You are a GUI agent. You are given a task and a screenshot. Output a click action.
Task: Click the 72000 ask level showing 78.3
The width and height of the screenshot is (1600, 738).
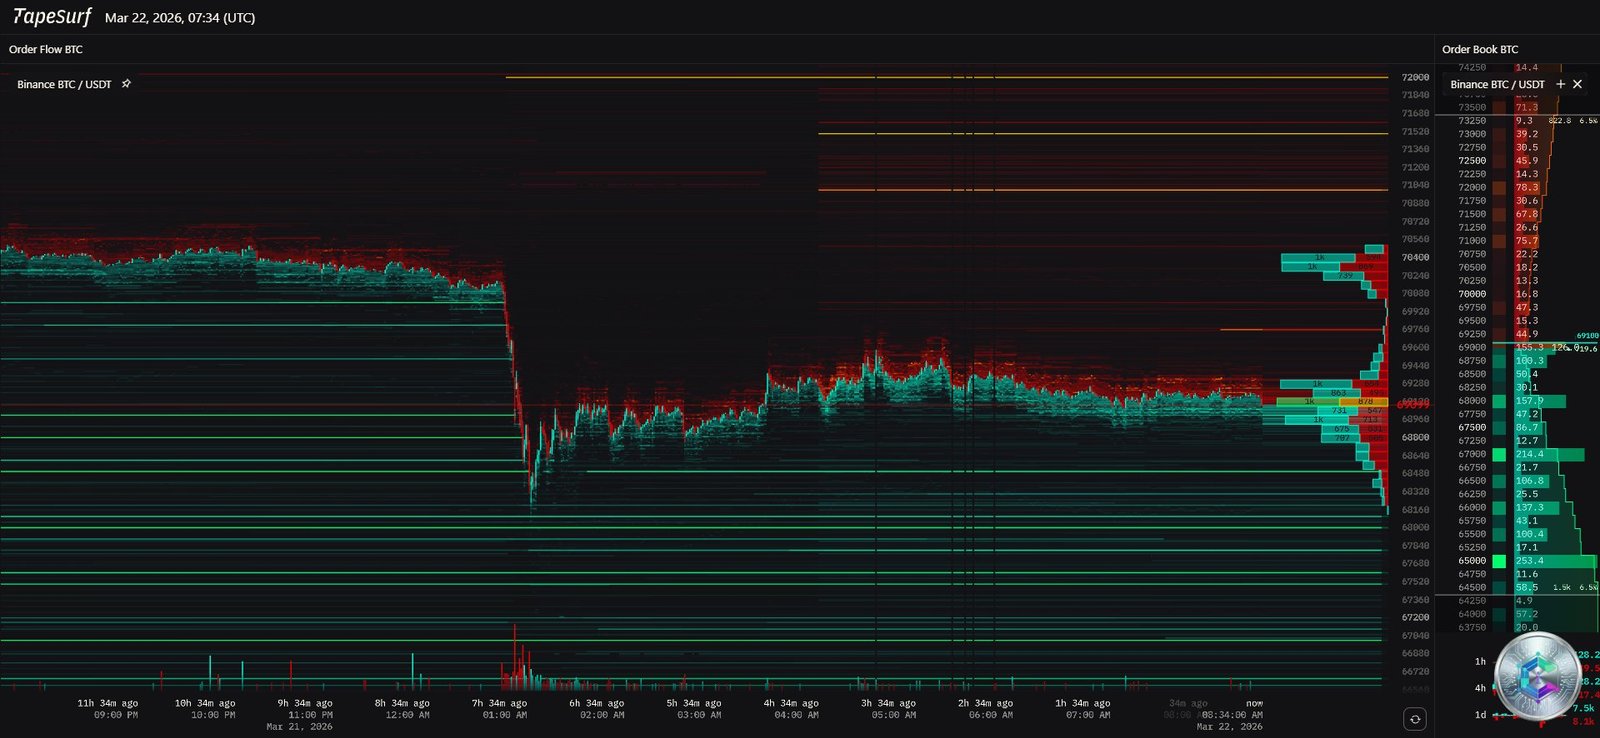click(1517, 187)
